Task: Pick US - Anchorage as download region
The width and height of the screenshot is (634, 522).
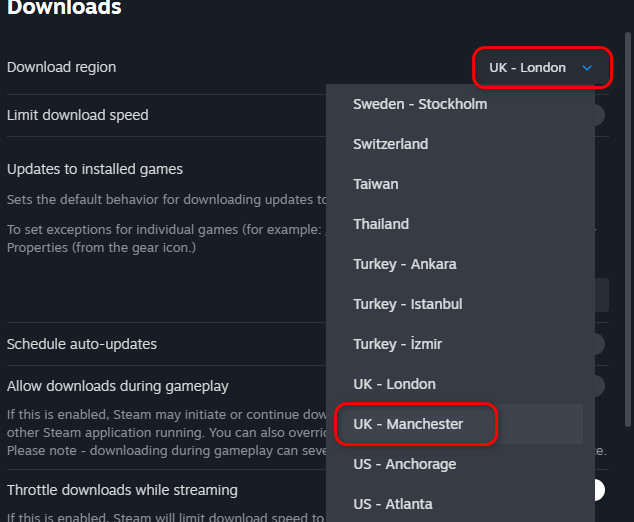Action: [404, 464]
